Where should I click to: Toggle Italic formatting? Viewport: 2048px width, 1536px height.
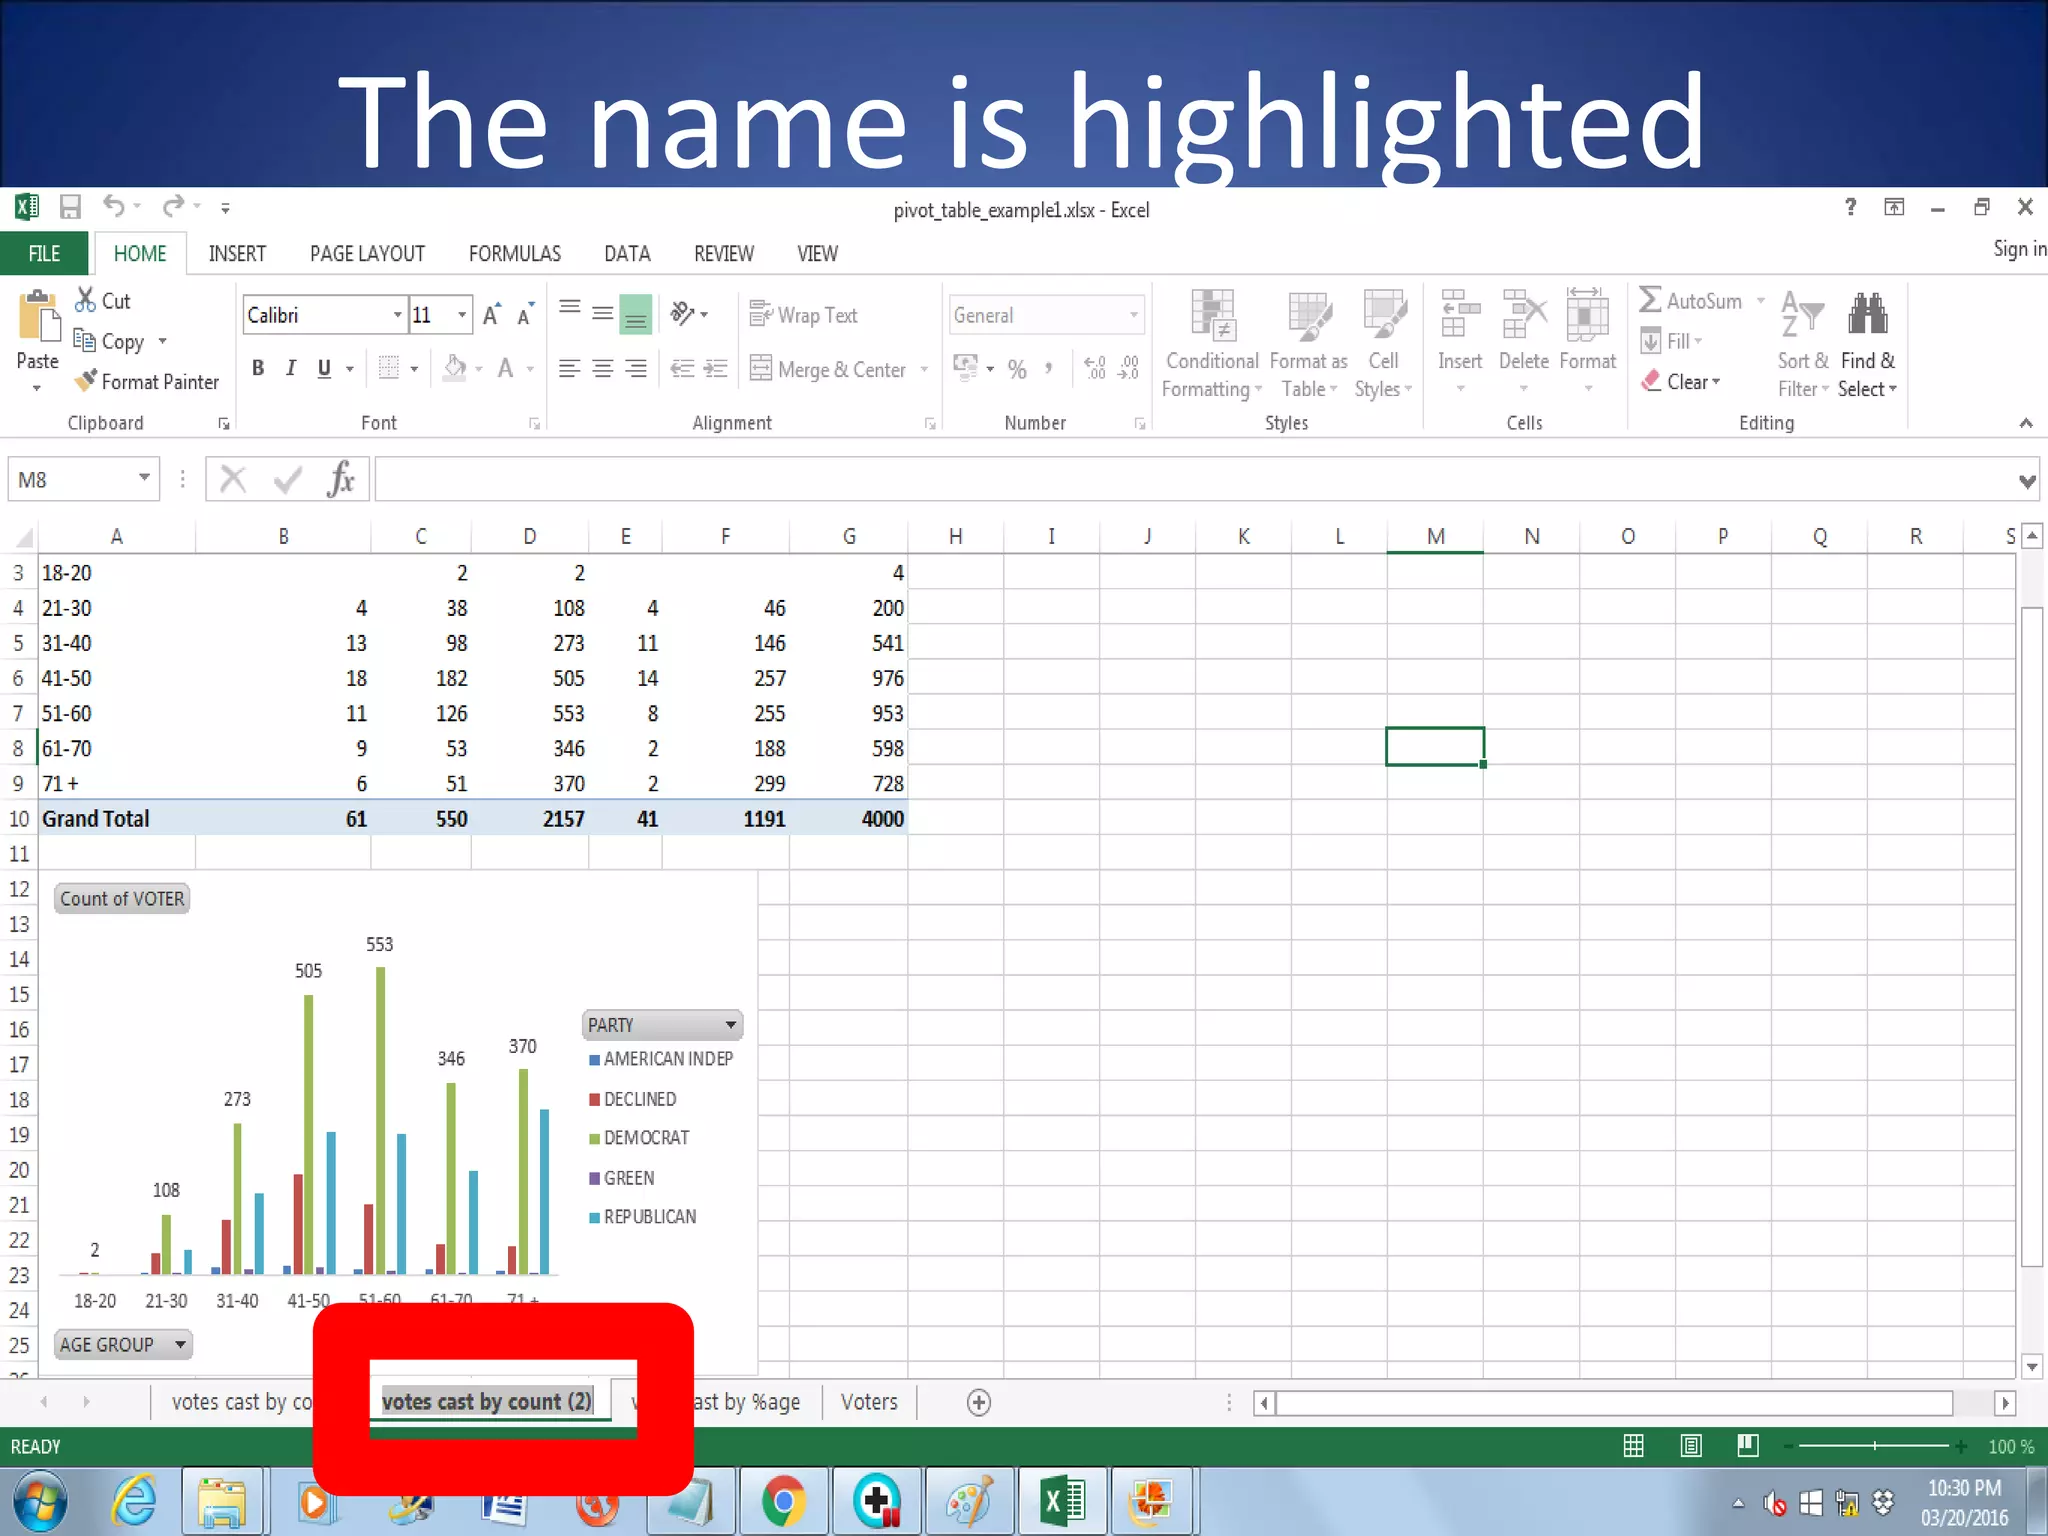pyautogui.click(x=291, y=368)
